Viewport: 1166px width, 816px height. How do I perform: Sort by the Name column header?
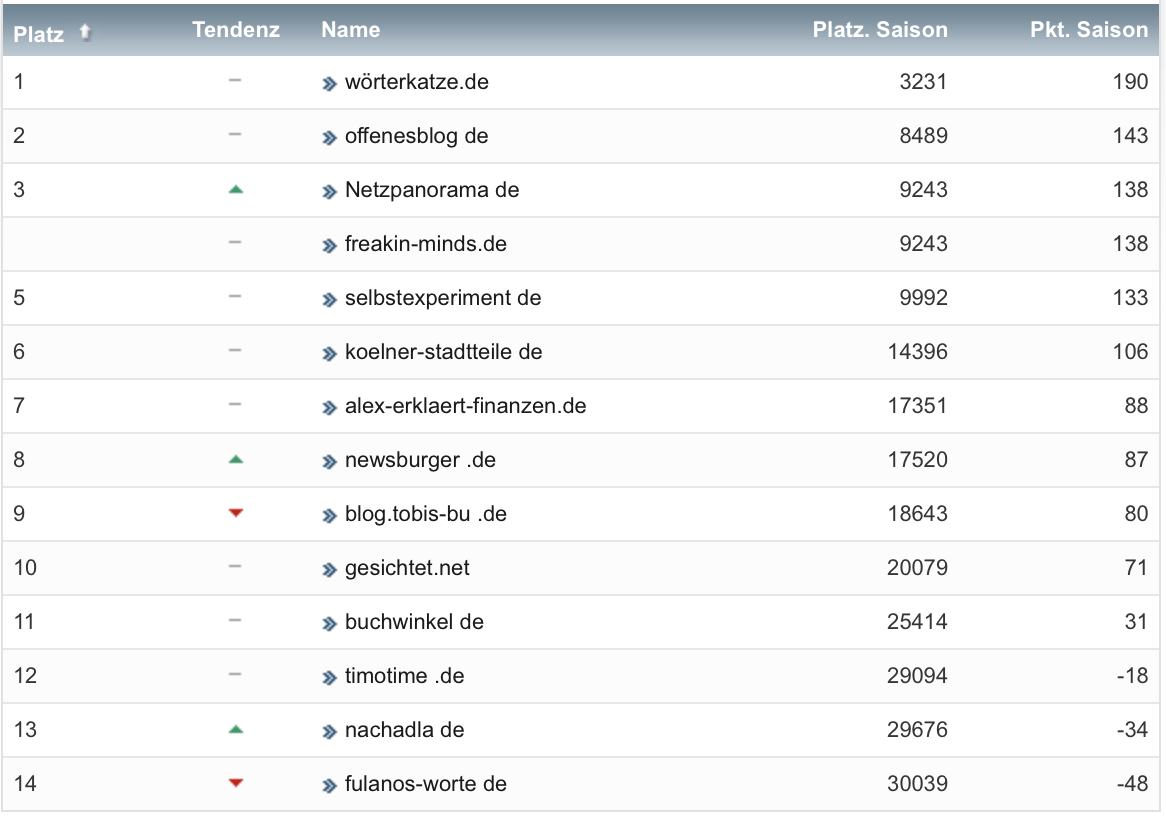(x=350, y=30)
